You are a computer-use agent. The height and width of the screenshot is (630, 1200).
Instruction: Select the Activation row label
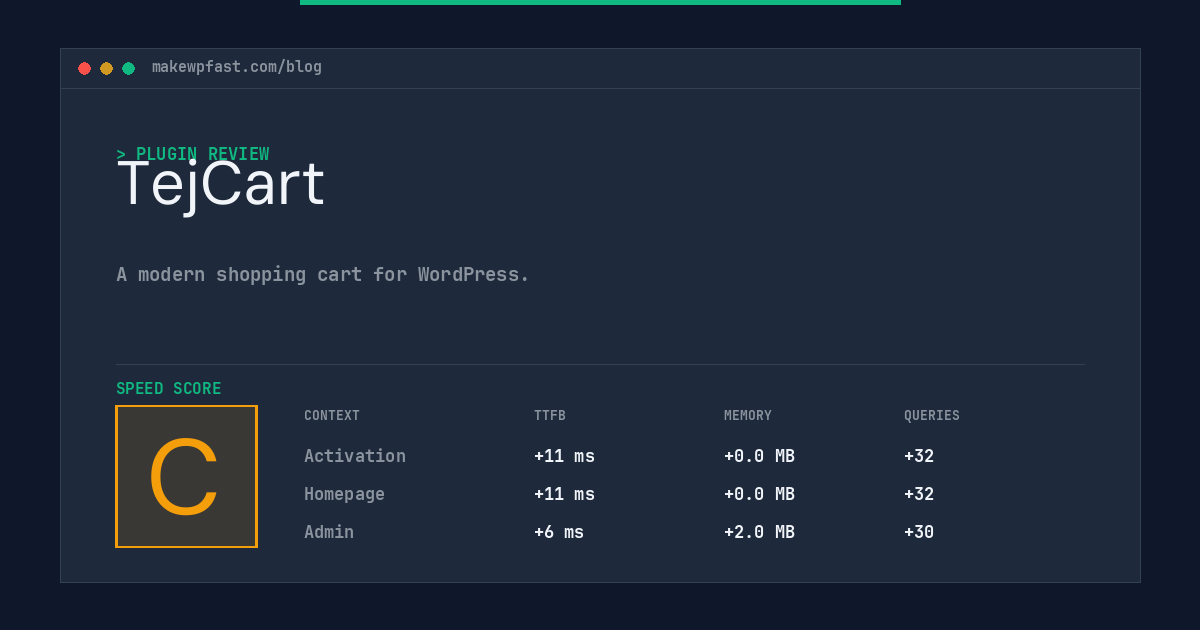click(355, 456)
